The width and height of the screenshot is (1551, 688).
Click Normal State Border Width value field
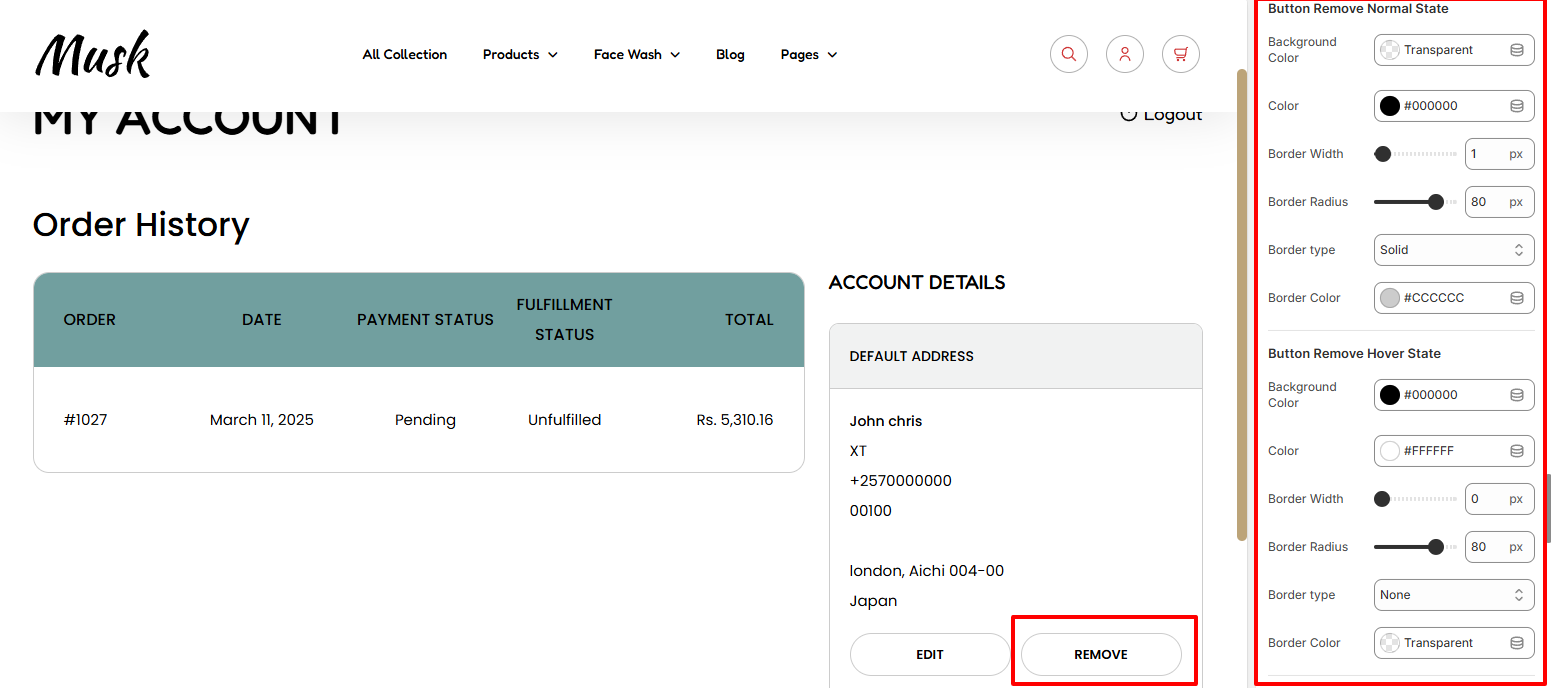click(x=1499, y=154)
